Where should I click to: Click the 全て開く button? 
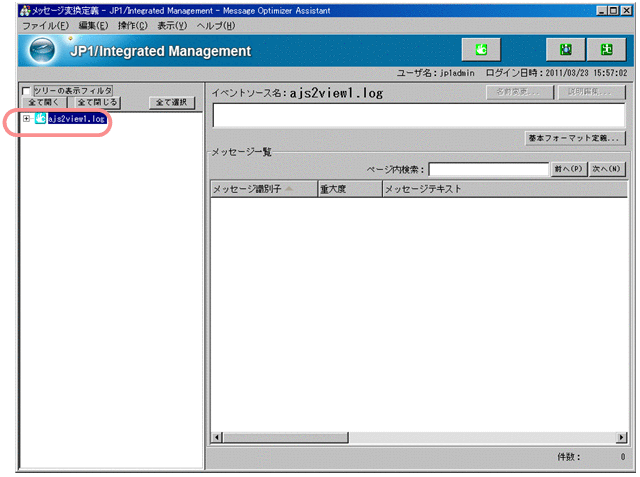44,102
